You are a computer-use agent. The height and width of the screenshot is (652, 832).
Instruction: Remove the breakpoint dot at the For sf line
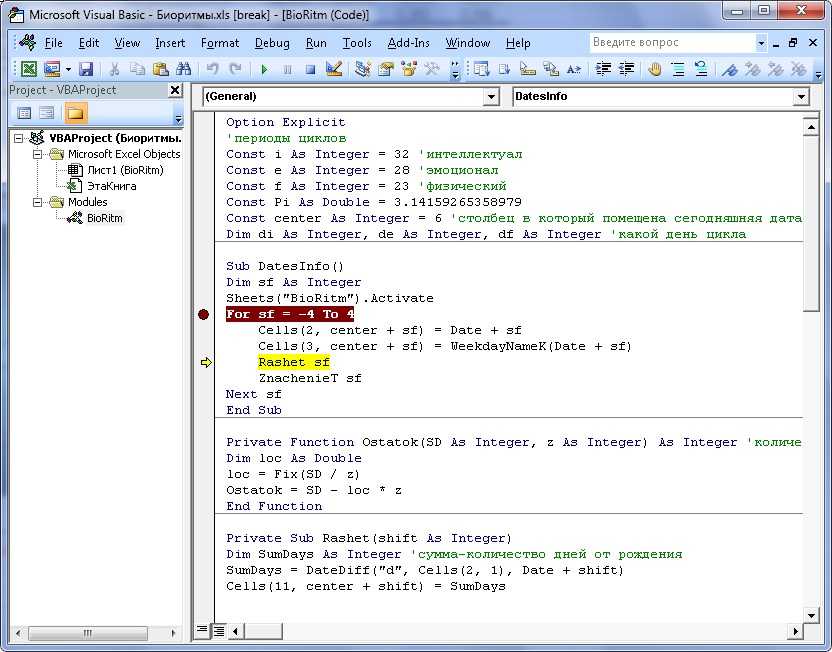pyautogui.click(x=203, y=315)
